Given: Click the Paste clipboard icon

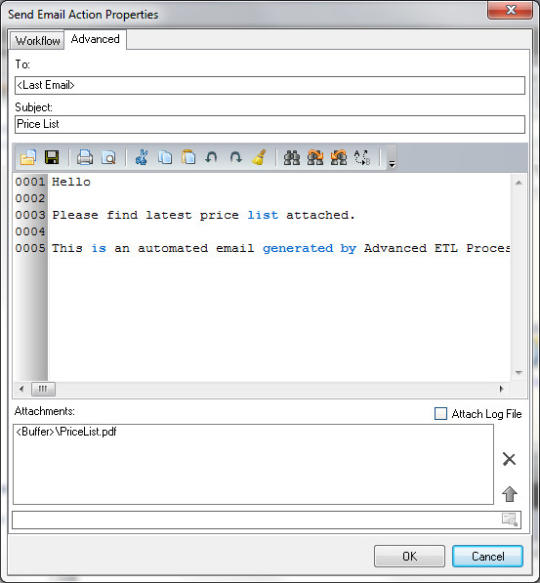Looking at the screenshot, I should click(189, 157).
